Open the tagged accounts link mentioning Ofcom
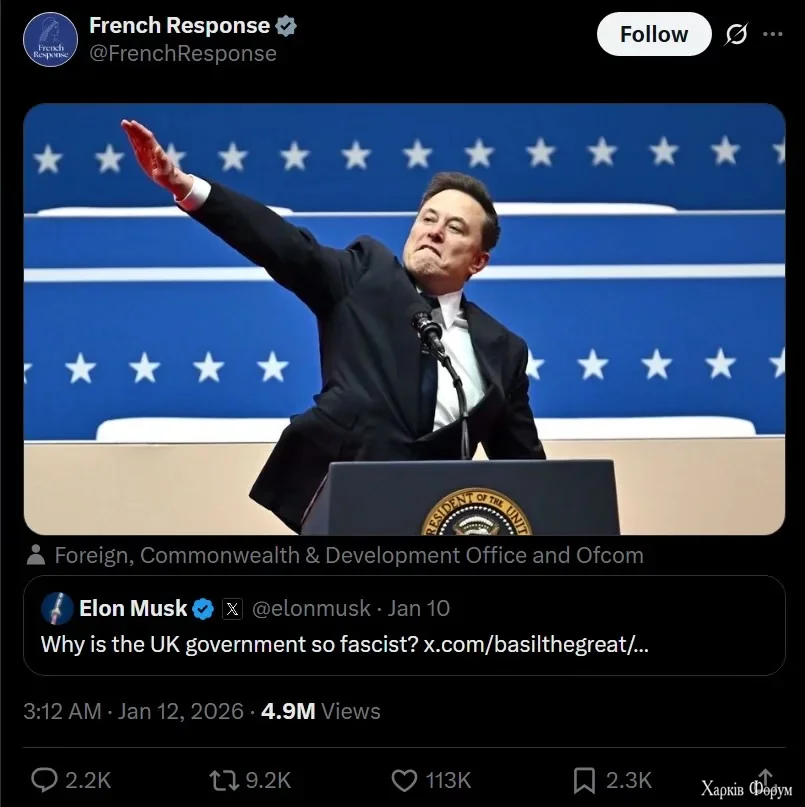805x807 pixels. pos(348,555)
